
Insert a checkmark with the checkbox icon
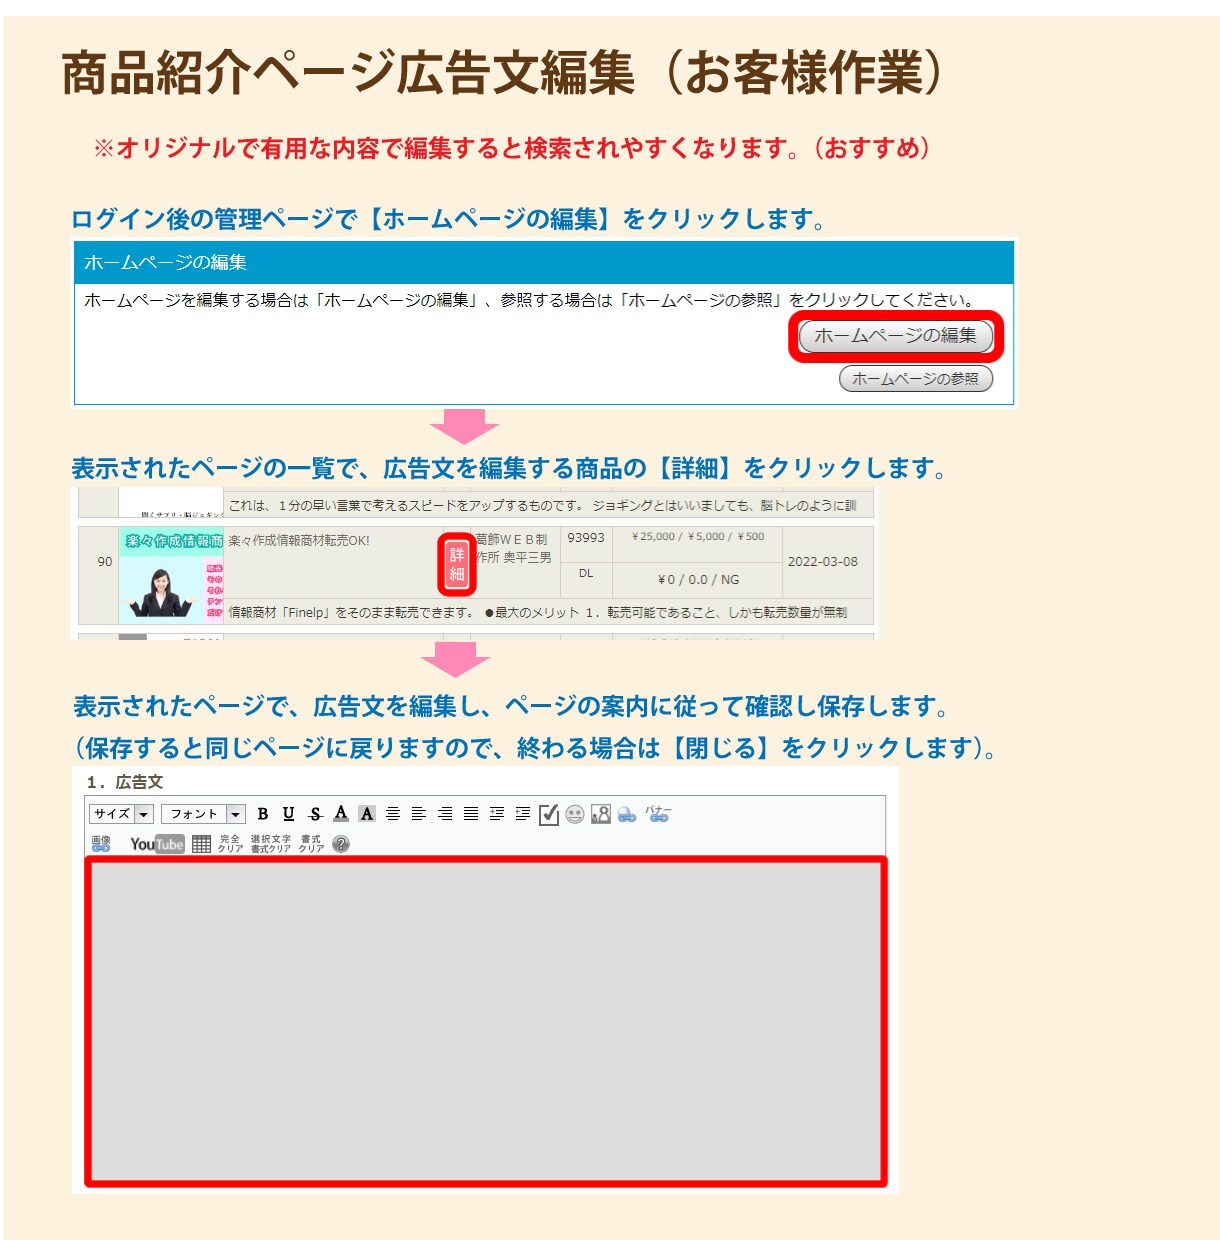549,814
